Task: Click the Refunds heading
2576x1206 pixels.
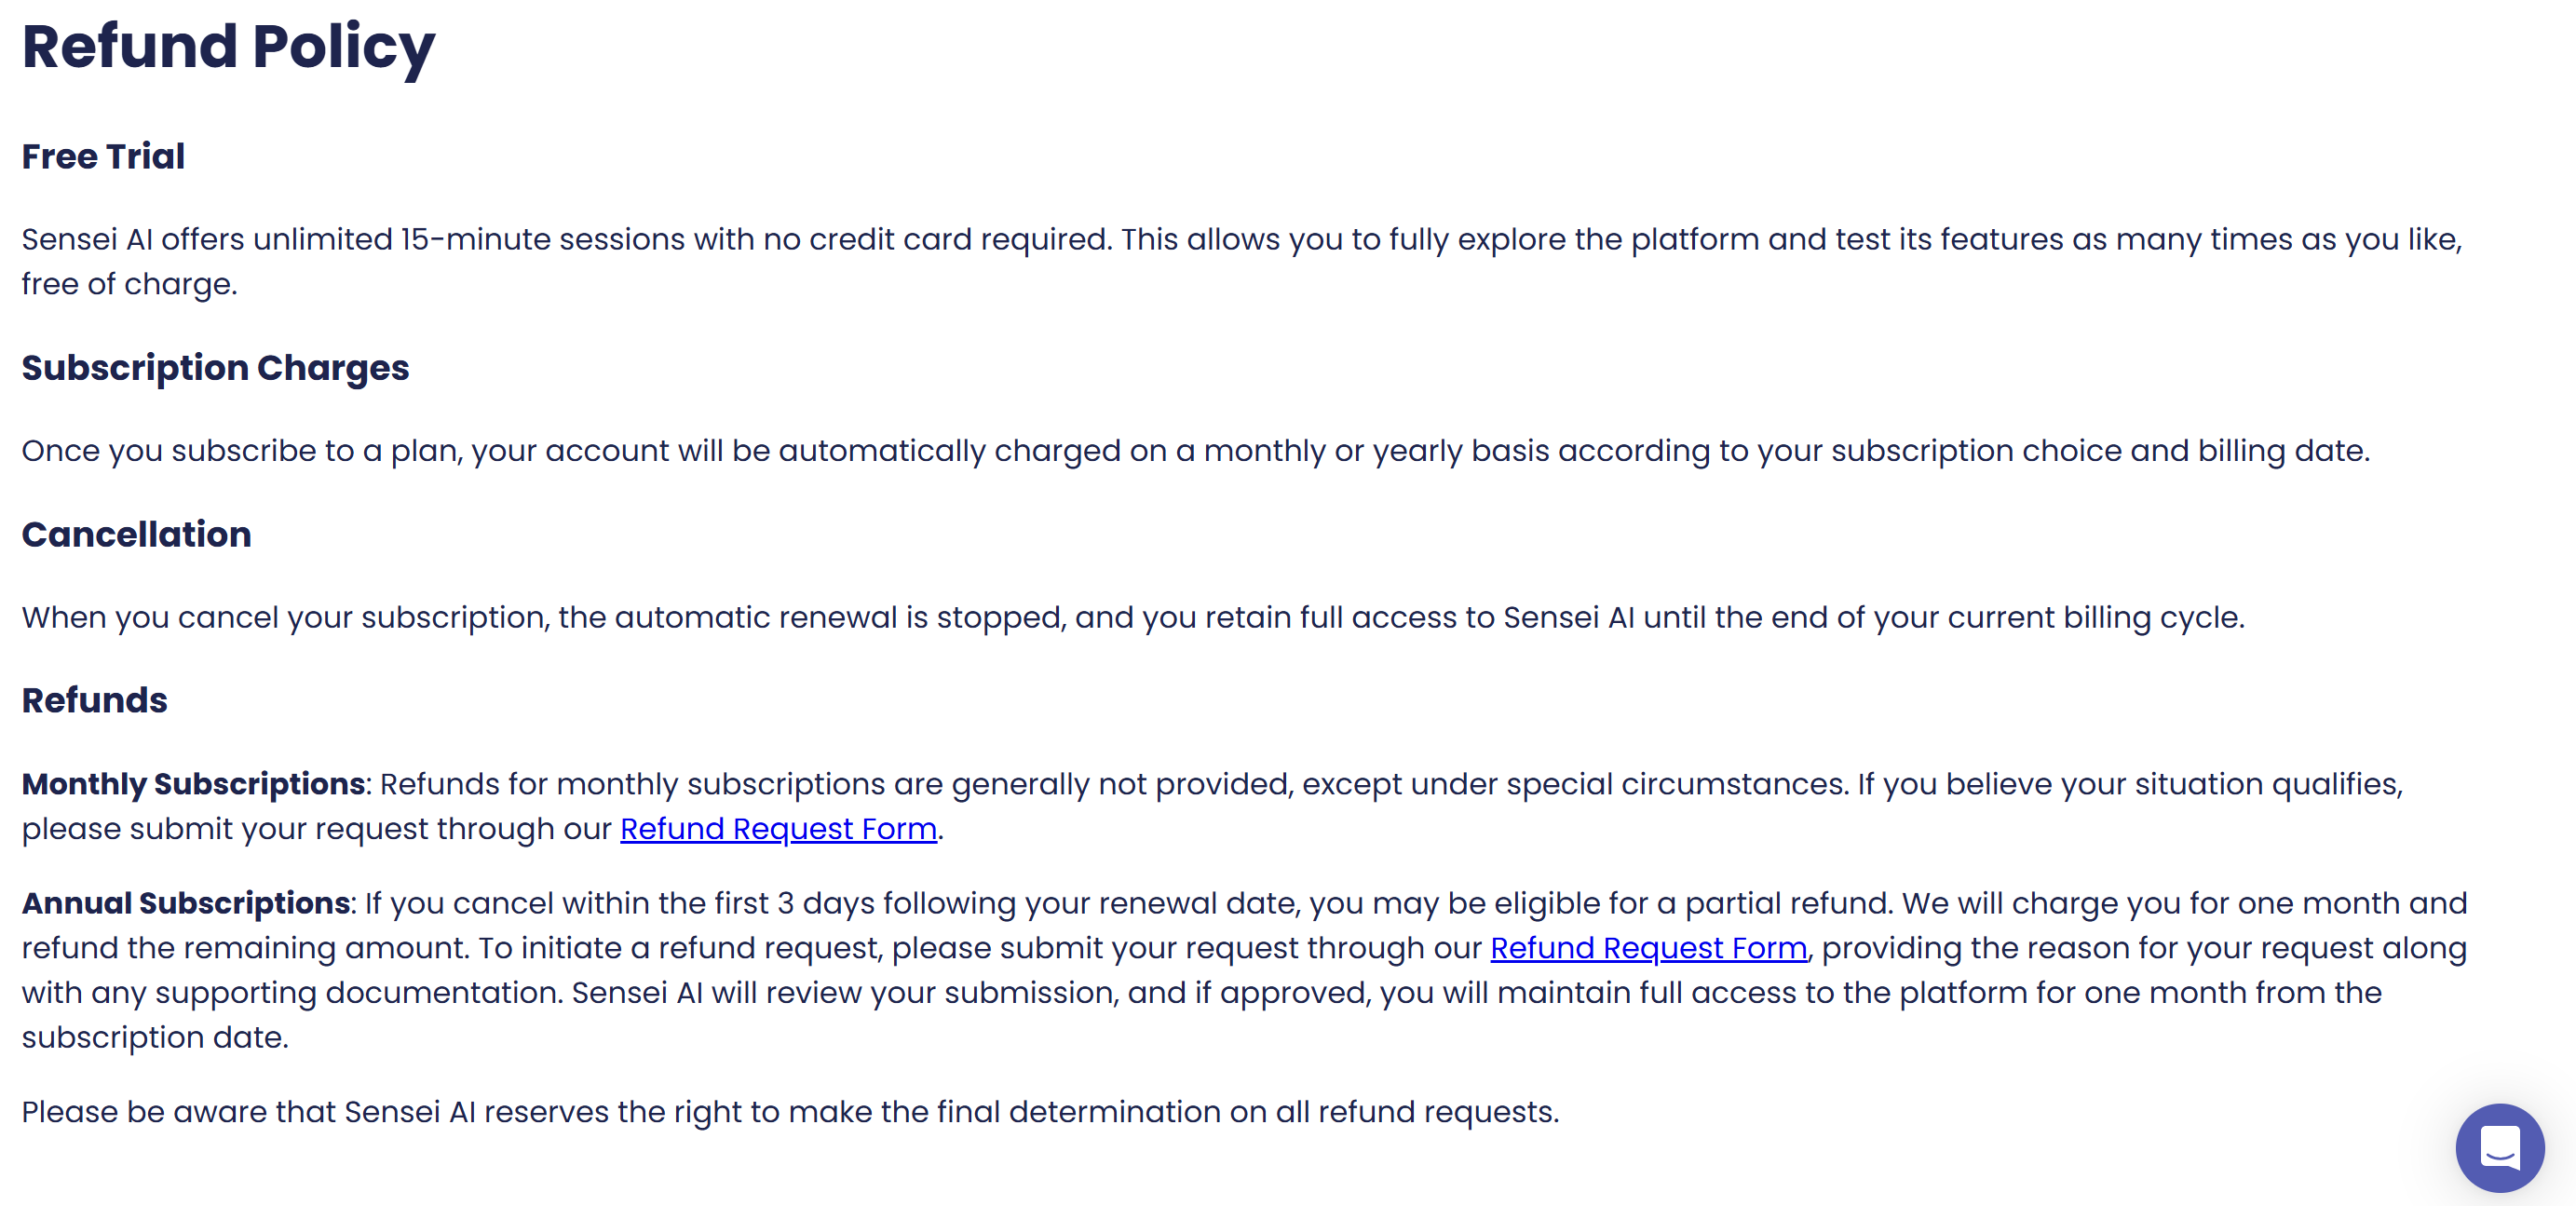Action: pyautogui.click(x=94, y=701)
